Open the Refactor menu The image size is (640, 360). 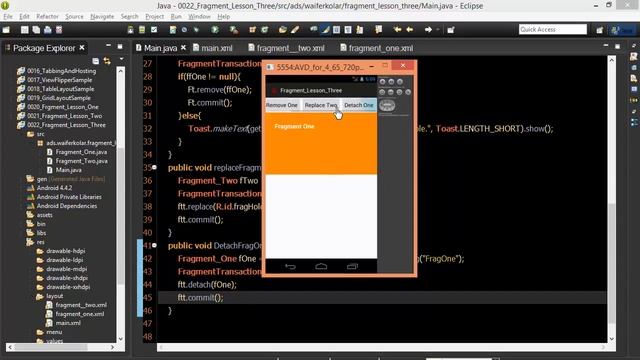tap(47, 16)
